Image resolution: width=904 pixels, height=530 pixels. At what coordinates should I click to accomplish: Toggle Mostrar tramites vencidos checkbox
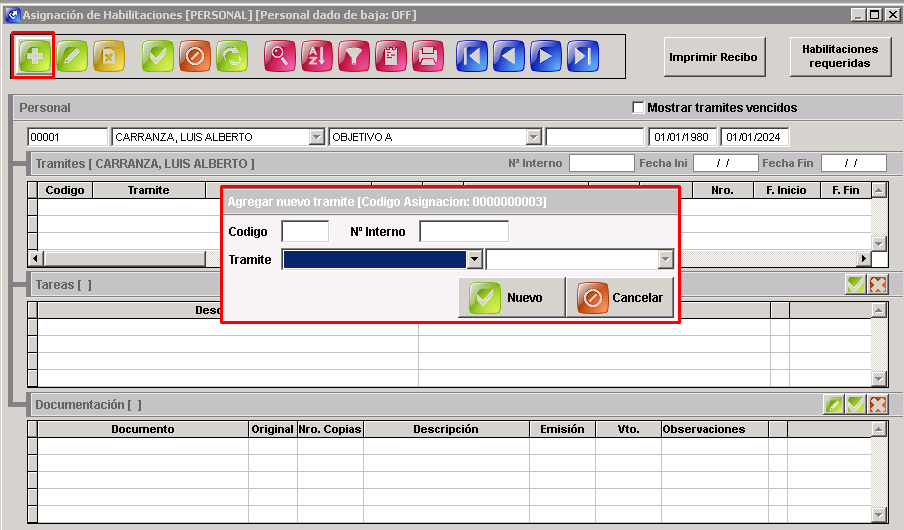click(x=638, y=107)
